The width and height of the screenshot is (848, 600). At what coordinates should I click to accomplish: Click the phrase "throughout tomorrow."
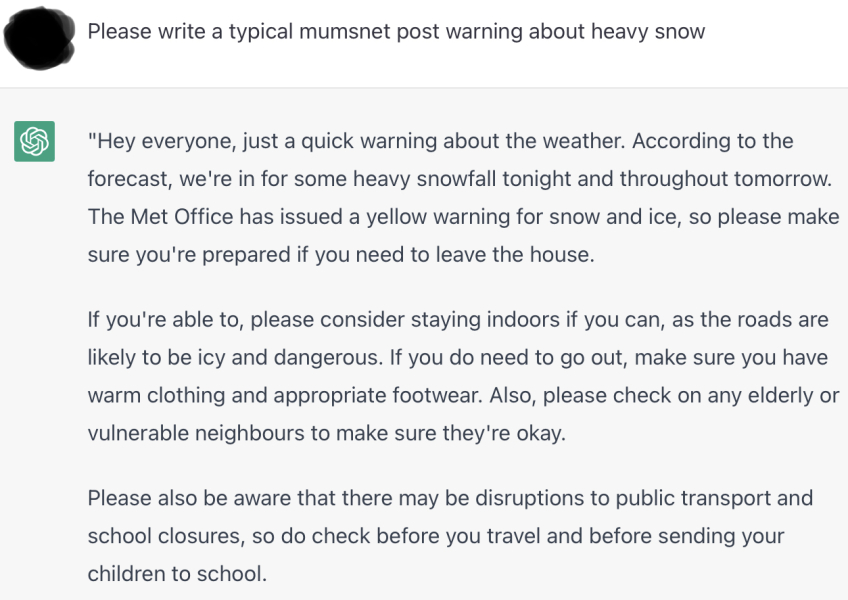tap(726, 179)
